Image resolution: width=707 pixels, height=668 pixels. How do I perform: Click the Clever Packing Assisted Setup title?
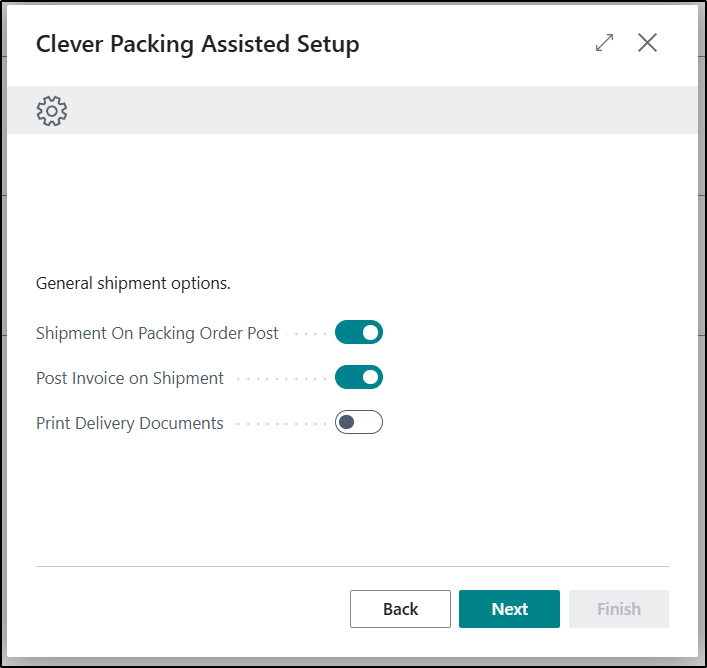(x=197, y=44)
